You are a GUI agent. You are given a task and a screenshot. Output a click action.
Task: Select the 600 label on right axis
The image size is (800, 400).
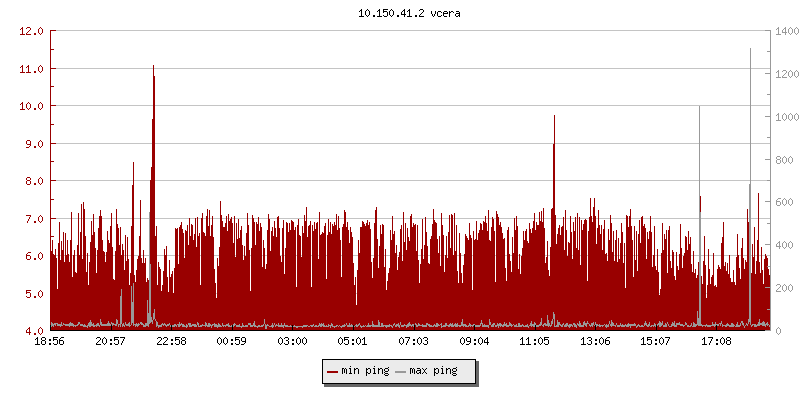click(781, 202)
